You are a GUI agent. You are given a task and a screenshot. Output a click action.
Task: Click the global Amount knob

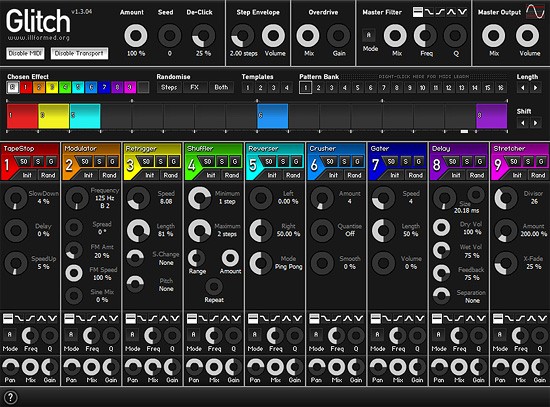[136, 35]
